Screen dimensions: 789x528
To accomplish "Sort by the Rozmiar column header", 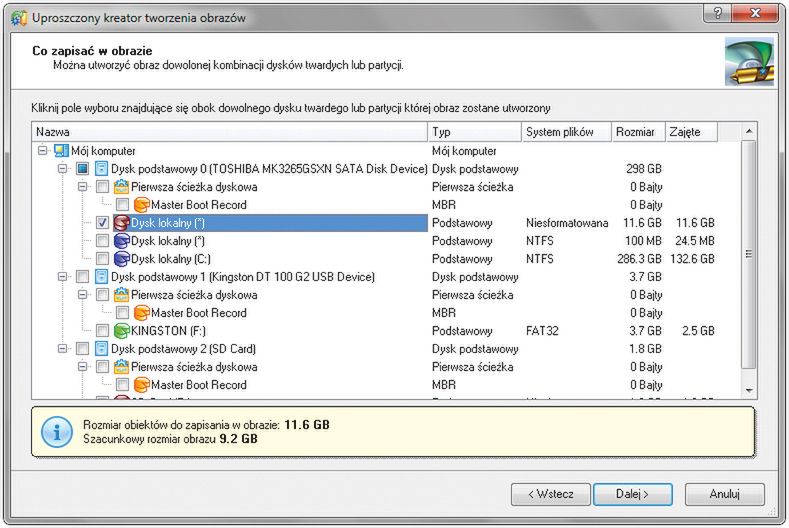I will (638, 132).
